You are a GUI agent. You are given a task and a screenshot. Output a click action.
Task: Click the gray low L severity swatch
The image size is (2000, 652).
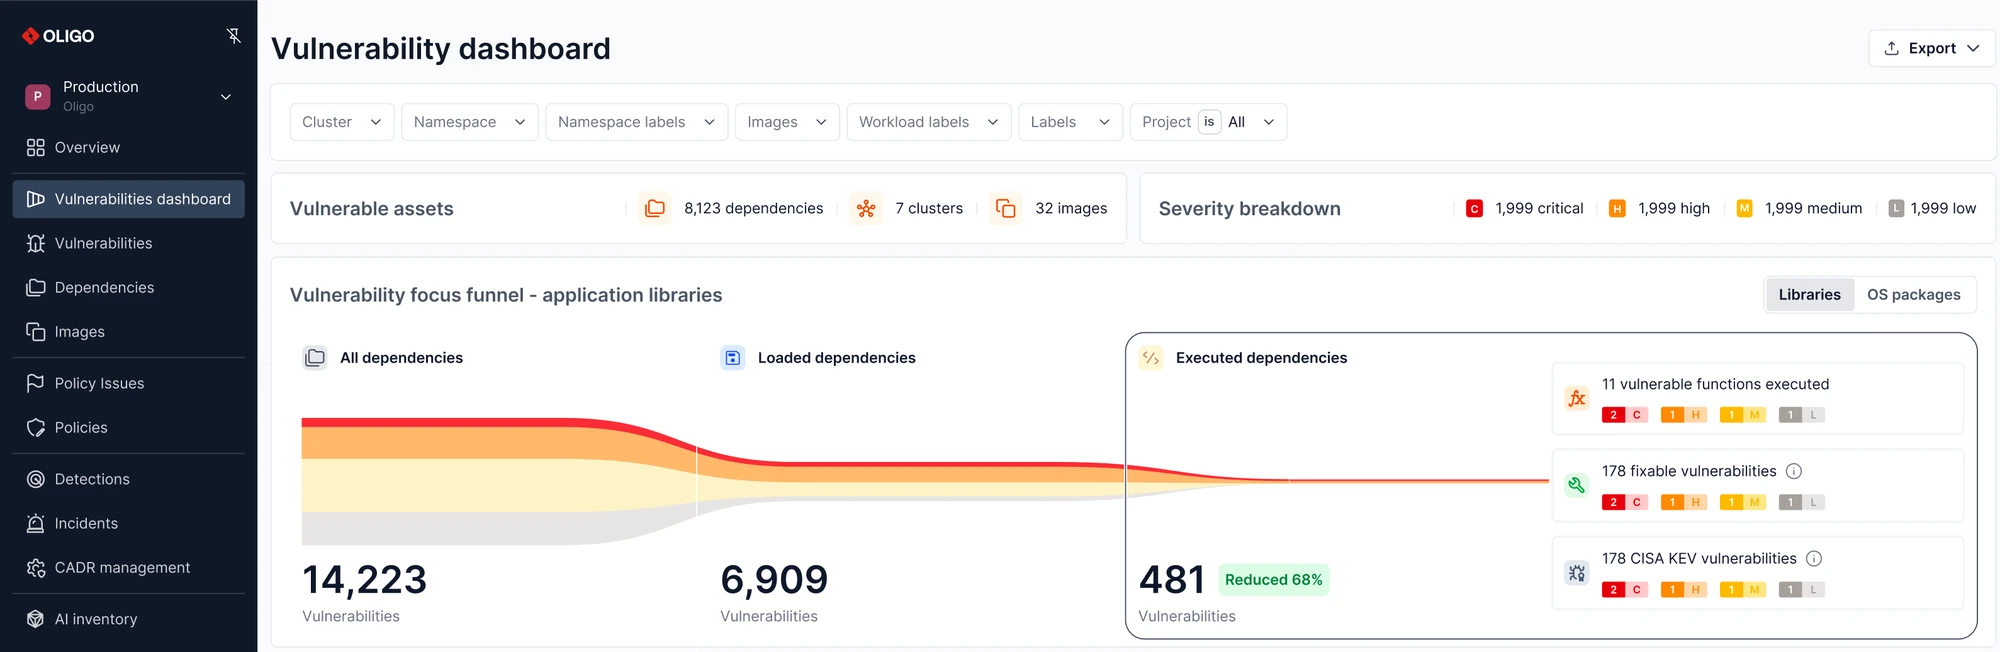coord(1896,208)
